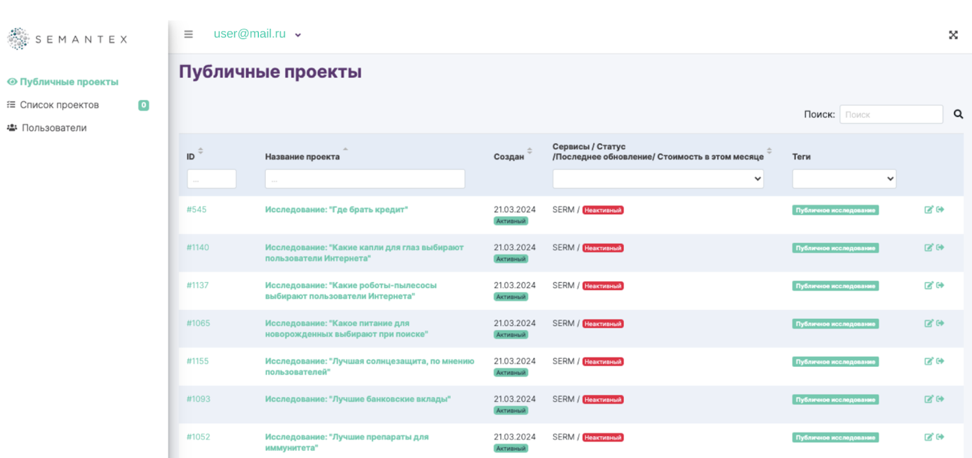This screenshot has height=458, width=972.
Task: Open the user@mail.ru account dropdown
Action: [257, 34]
